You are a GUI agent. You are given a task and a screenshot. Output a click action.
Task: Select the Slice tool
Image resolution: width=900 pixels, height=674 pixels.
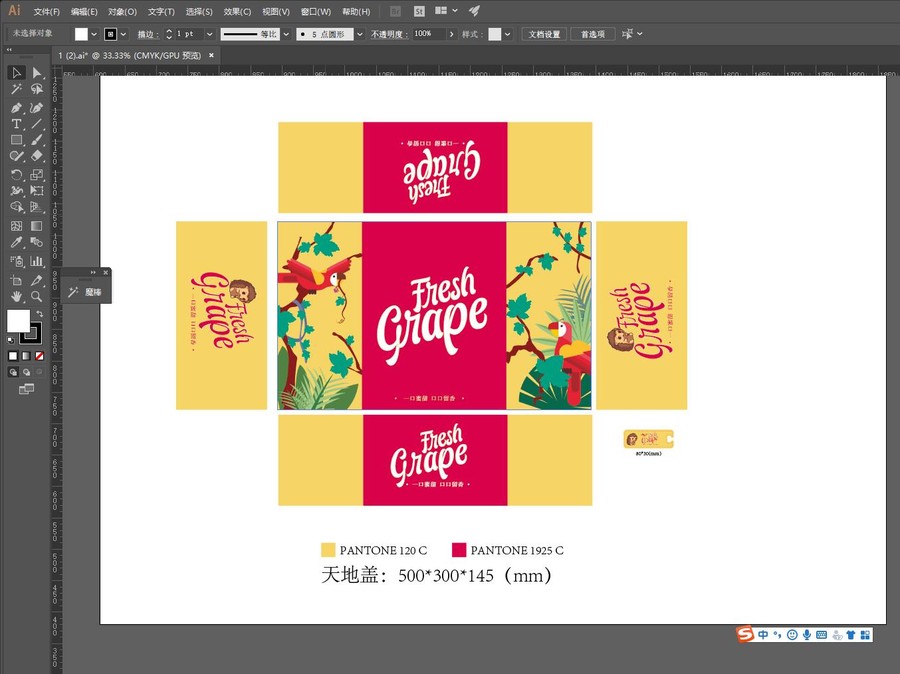37,280
